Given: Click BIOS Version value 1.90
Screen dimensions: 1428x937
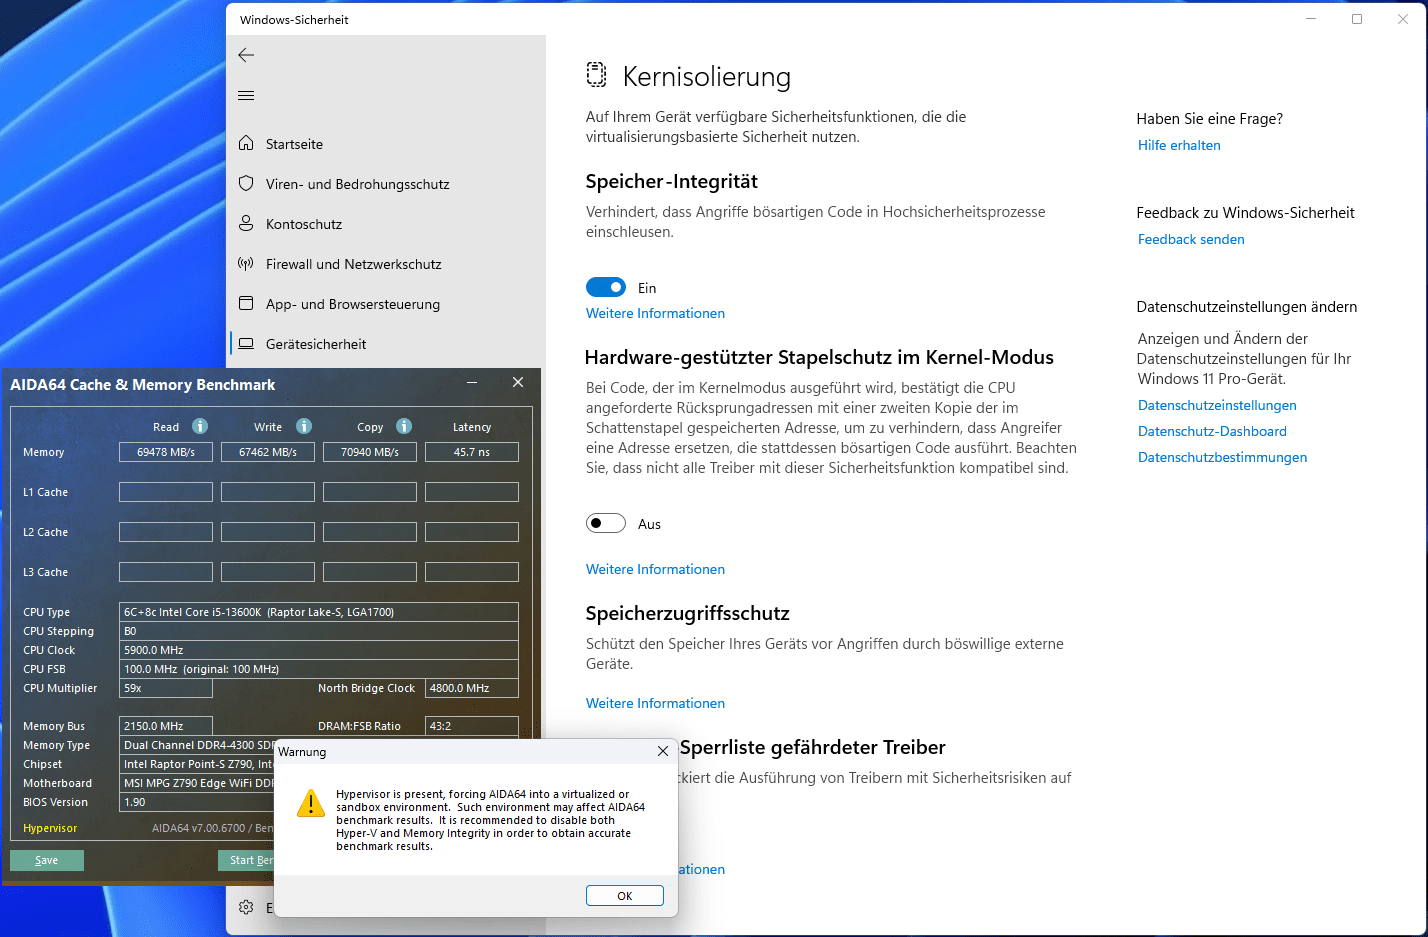Looking at the screenshot, I should pyautogui.click(x=196, y=802).
